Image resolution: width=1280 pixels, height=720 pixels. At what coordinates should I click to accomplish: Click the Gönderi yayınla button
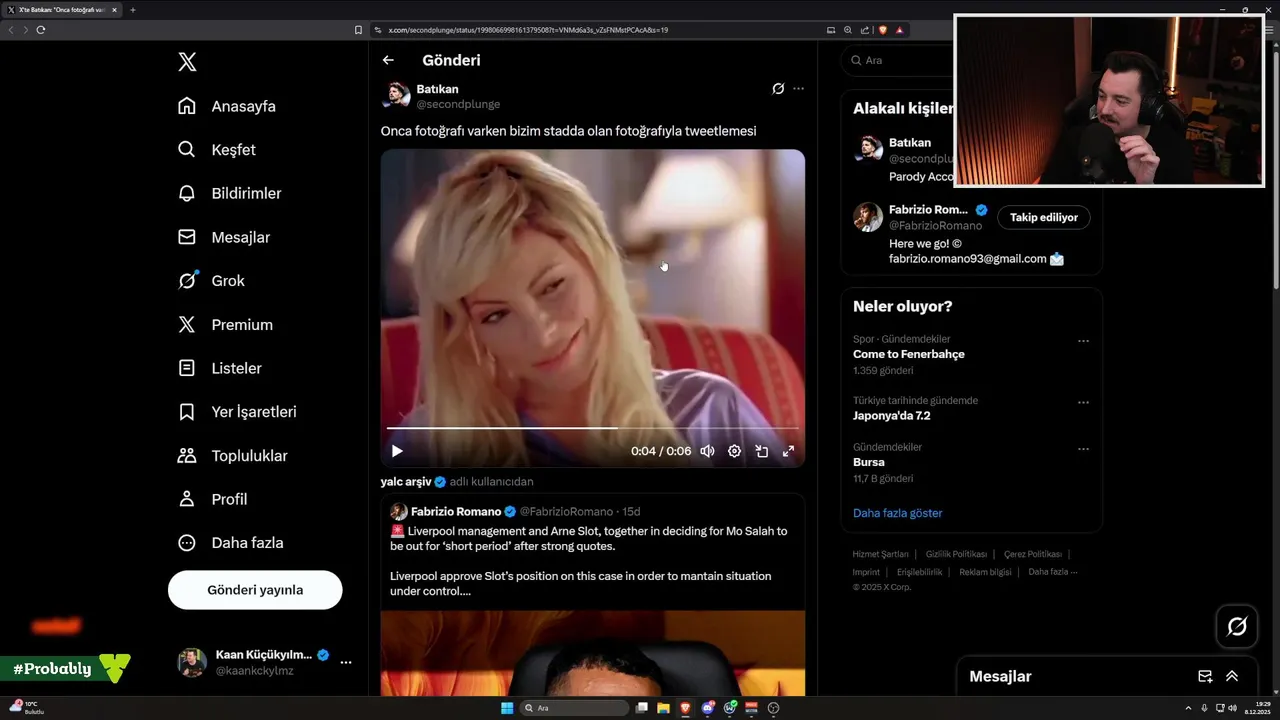point(255,590)
